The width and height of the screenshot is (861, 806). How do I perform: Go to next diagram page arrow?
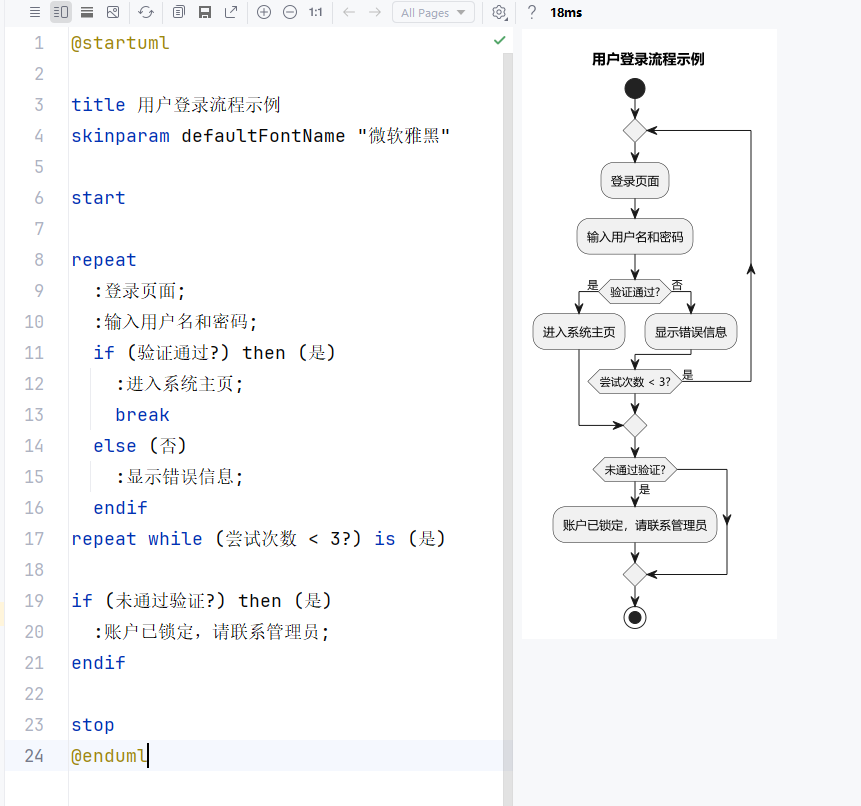[375, 12]
